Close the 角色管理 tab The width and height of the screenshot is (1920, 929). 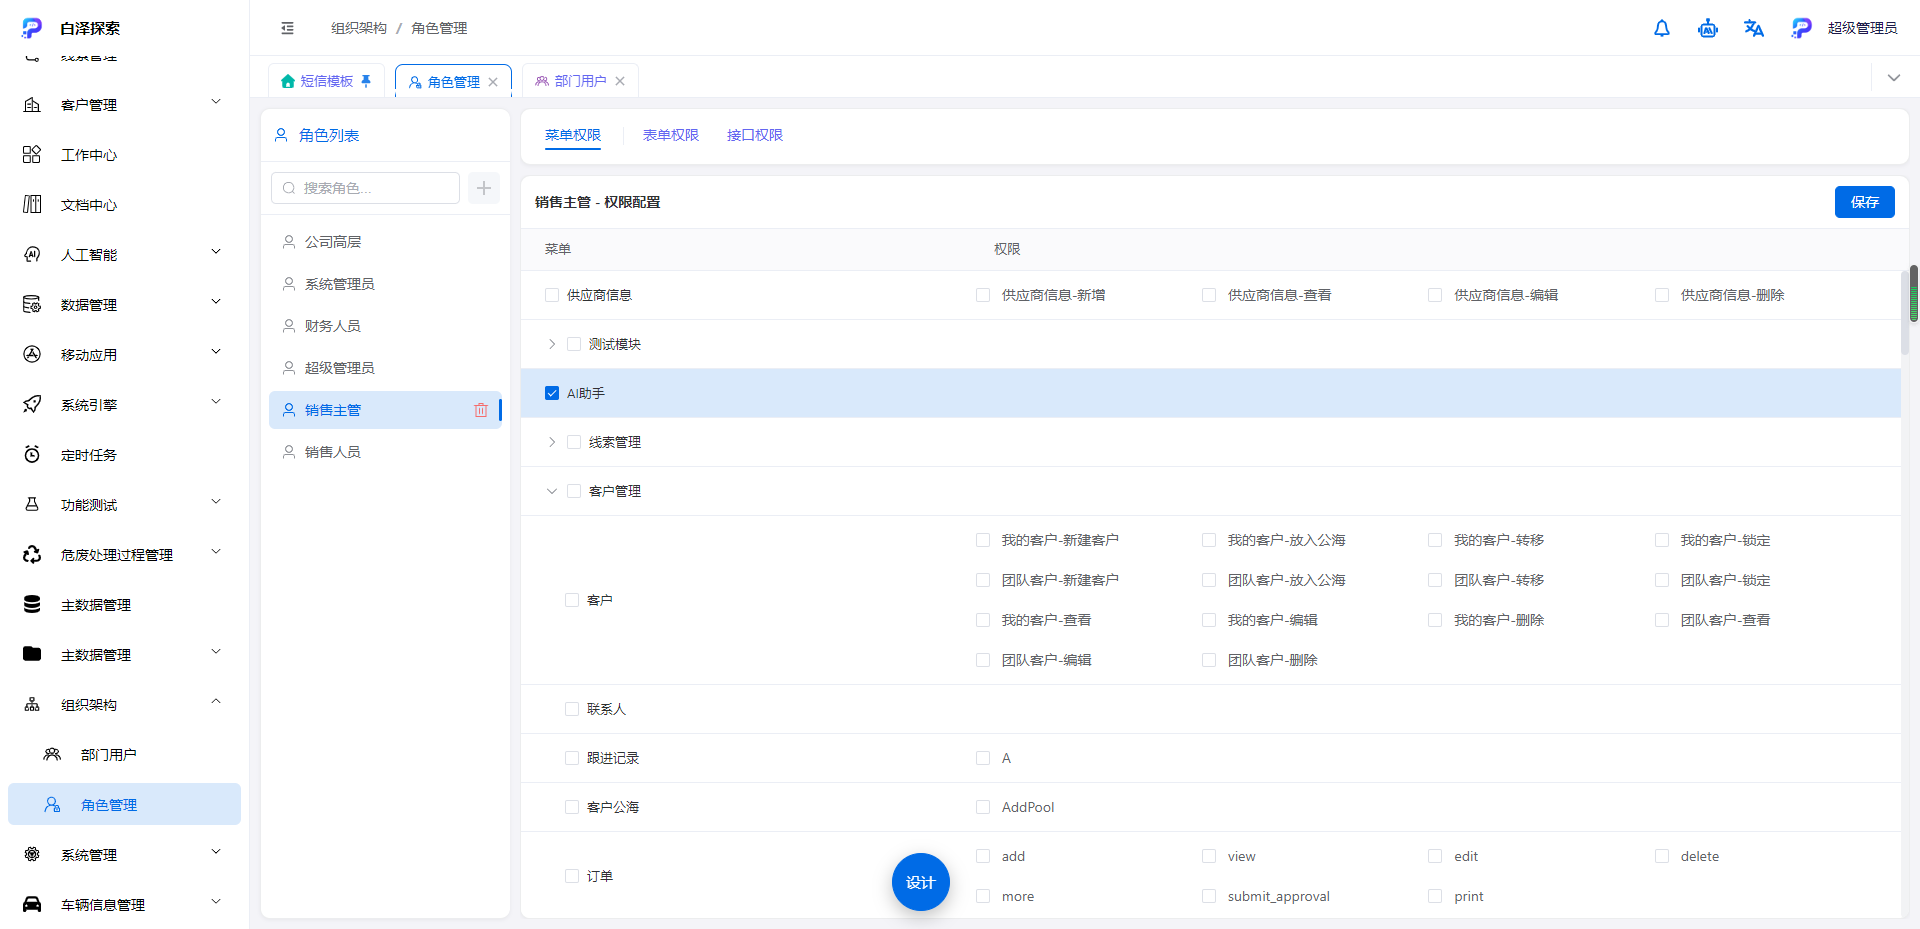point(493,82)
